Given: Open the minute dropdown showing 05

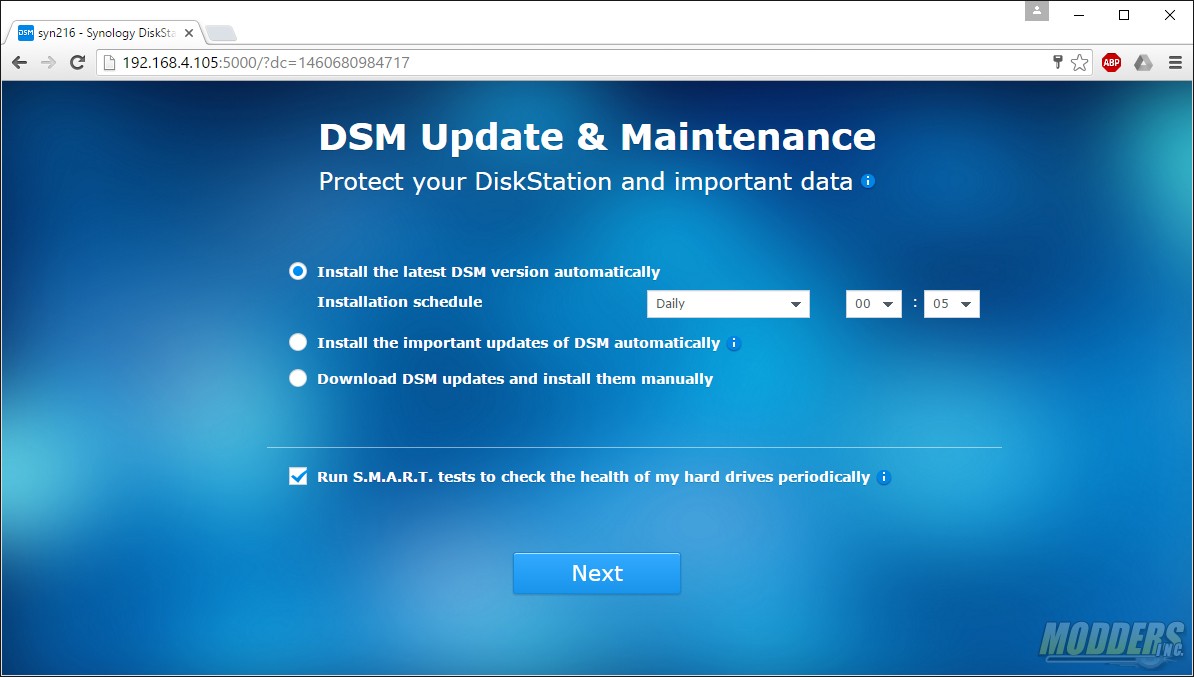Looking at the screenshot, I should pos(952,304).
